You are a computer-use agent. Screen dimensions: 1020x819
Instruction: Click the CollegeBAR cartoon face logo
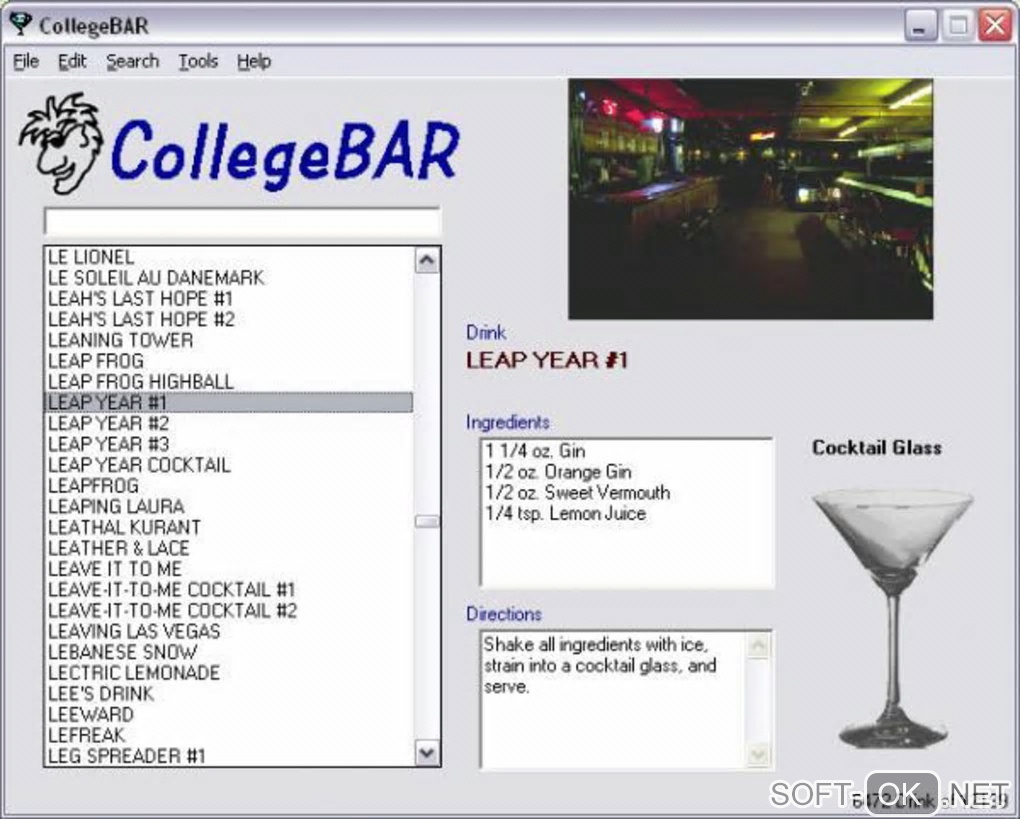61,143
